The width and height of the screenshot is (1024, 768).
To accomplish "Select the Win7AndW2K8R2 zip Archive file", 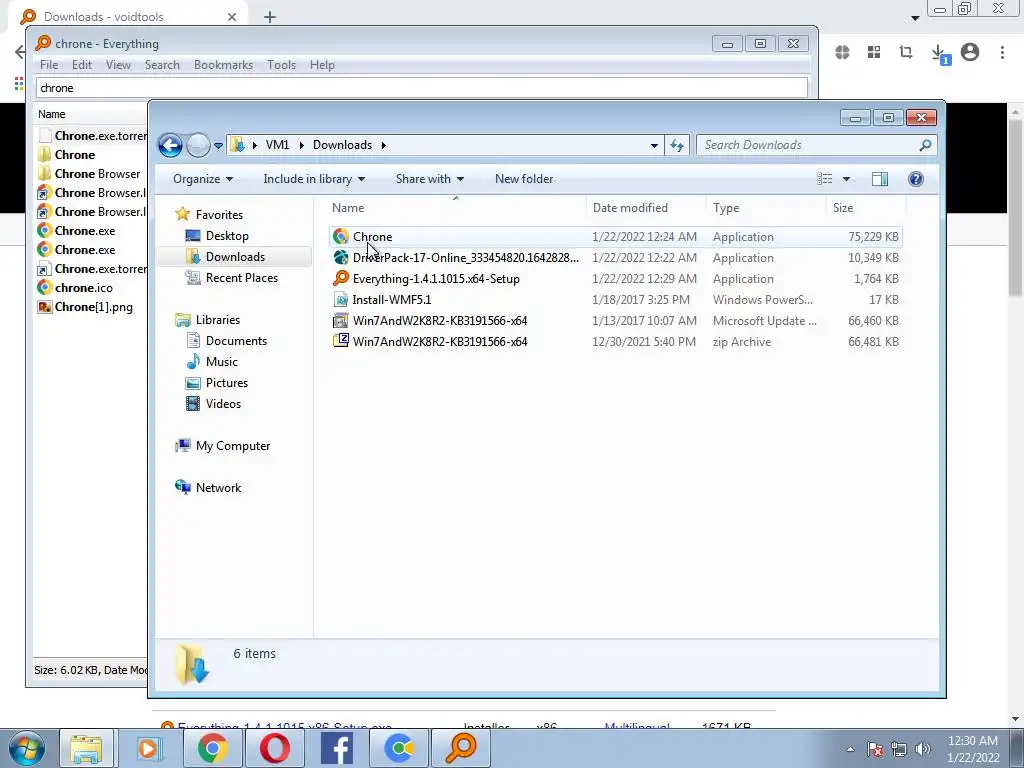I will [615, 342].
